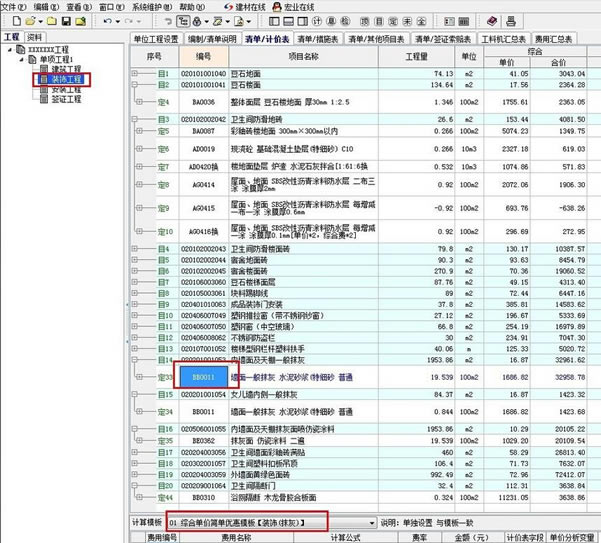Click the 编号 column header
601x543 pixels.
(x=204, y=56)
